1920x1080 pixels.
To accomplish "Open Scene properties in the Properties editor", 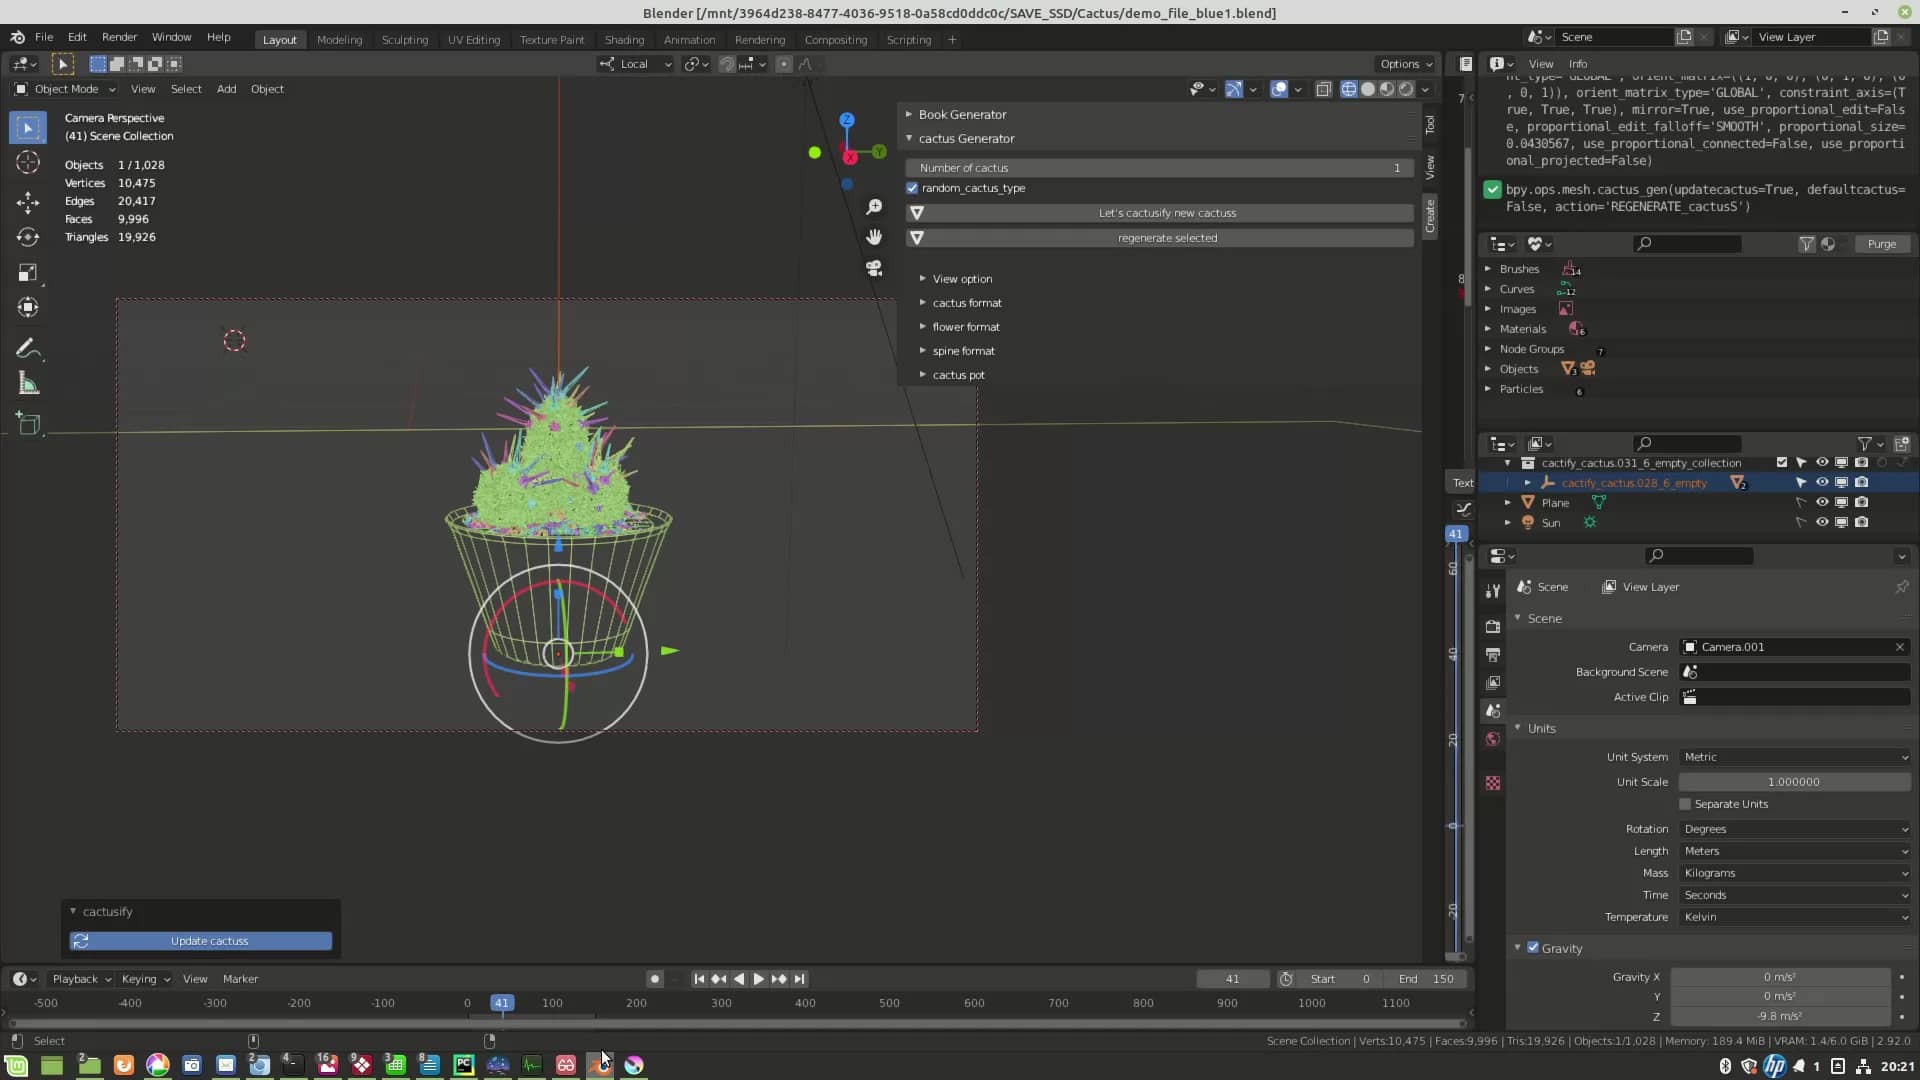I will coord(1492,710).
